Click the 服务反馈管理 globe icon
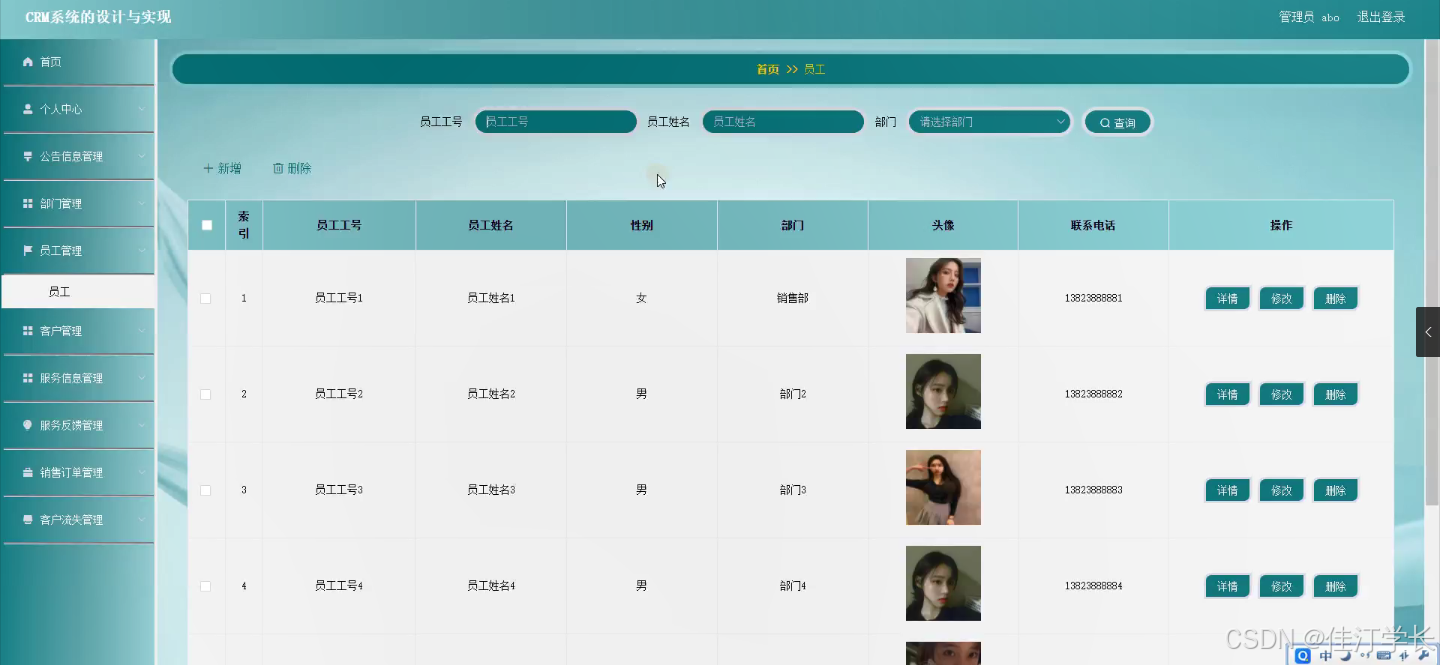This screenshot has height=665, width=1440. [29, 425]
